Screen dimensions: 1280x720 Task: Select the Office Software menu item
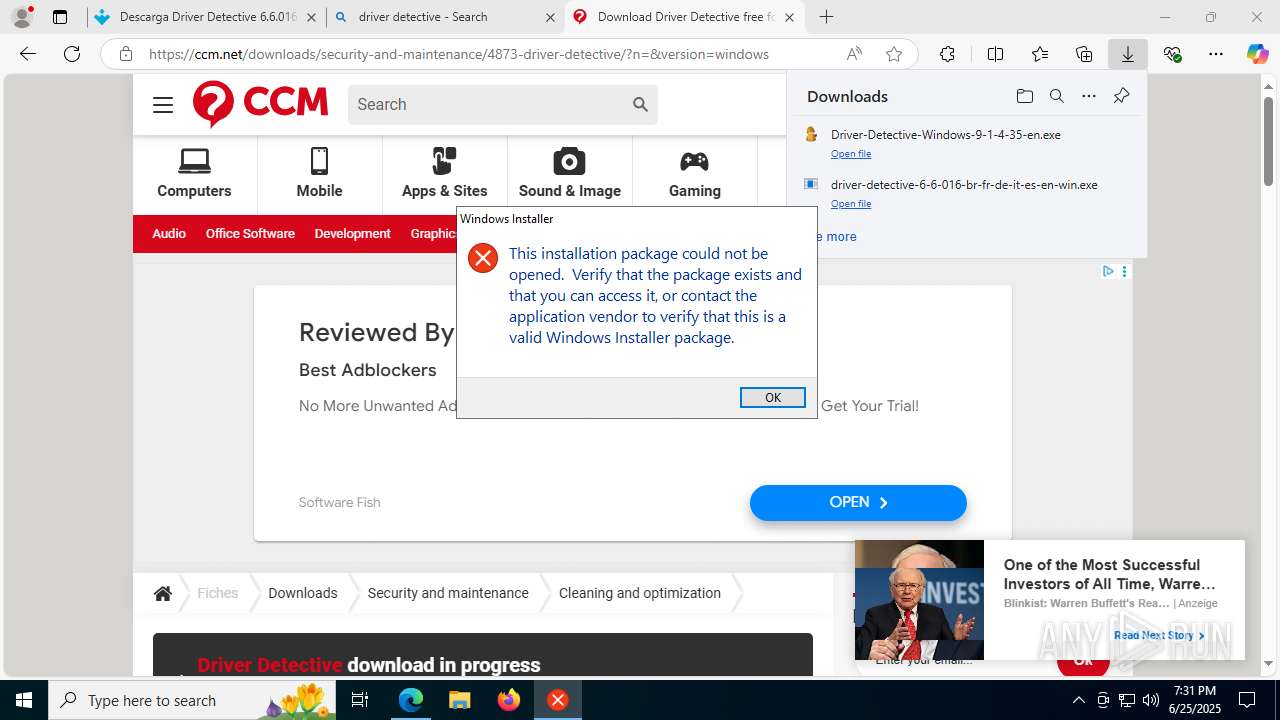point(250,233)
